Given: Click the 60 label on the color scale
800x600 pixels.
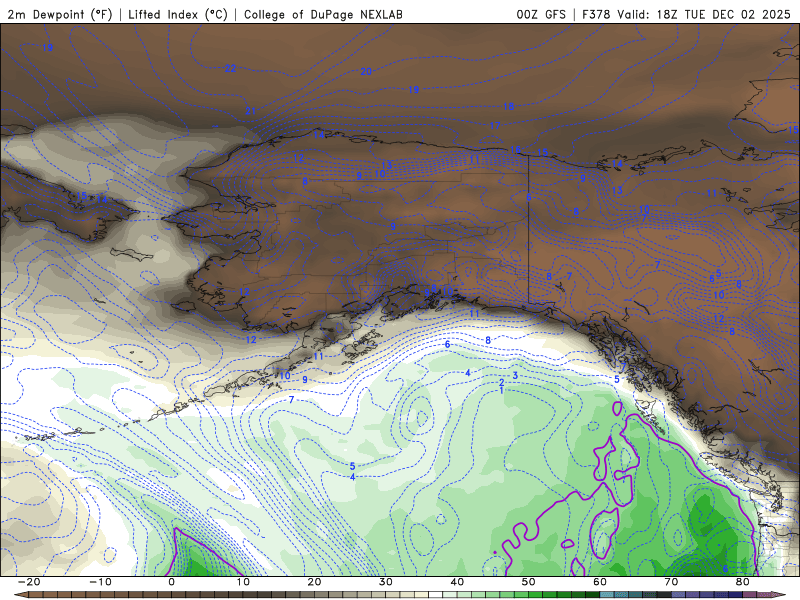Looking at the screenshot, I should pyautogui.click(x=600, y=582).
